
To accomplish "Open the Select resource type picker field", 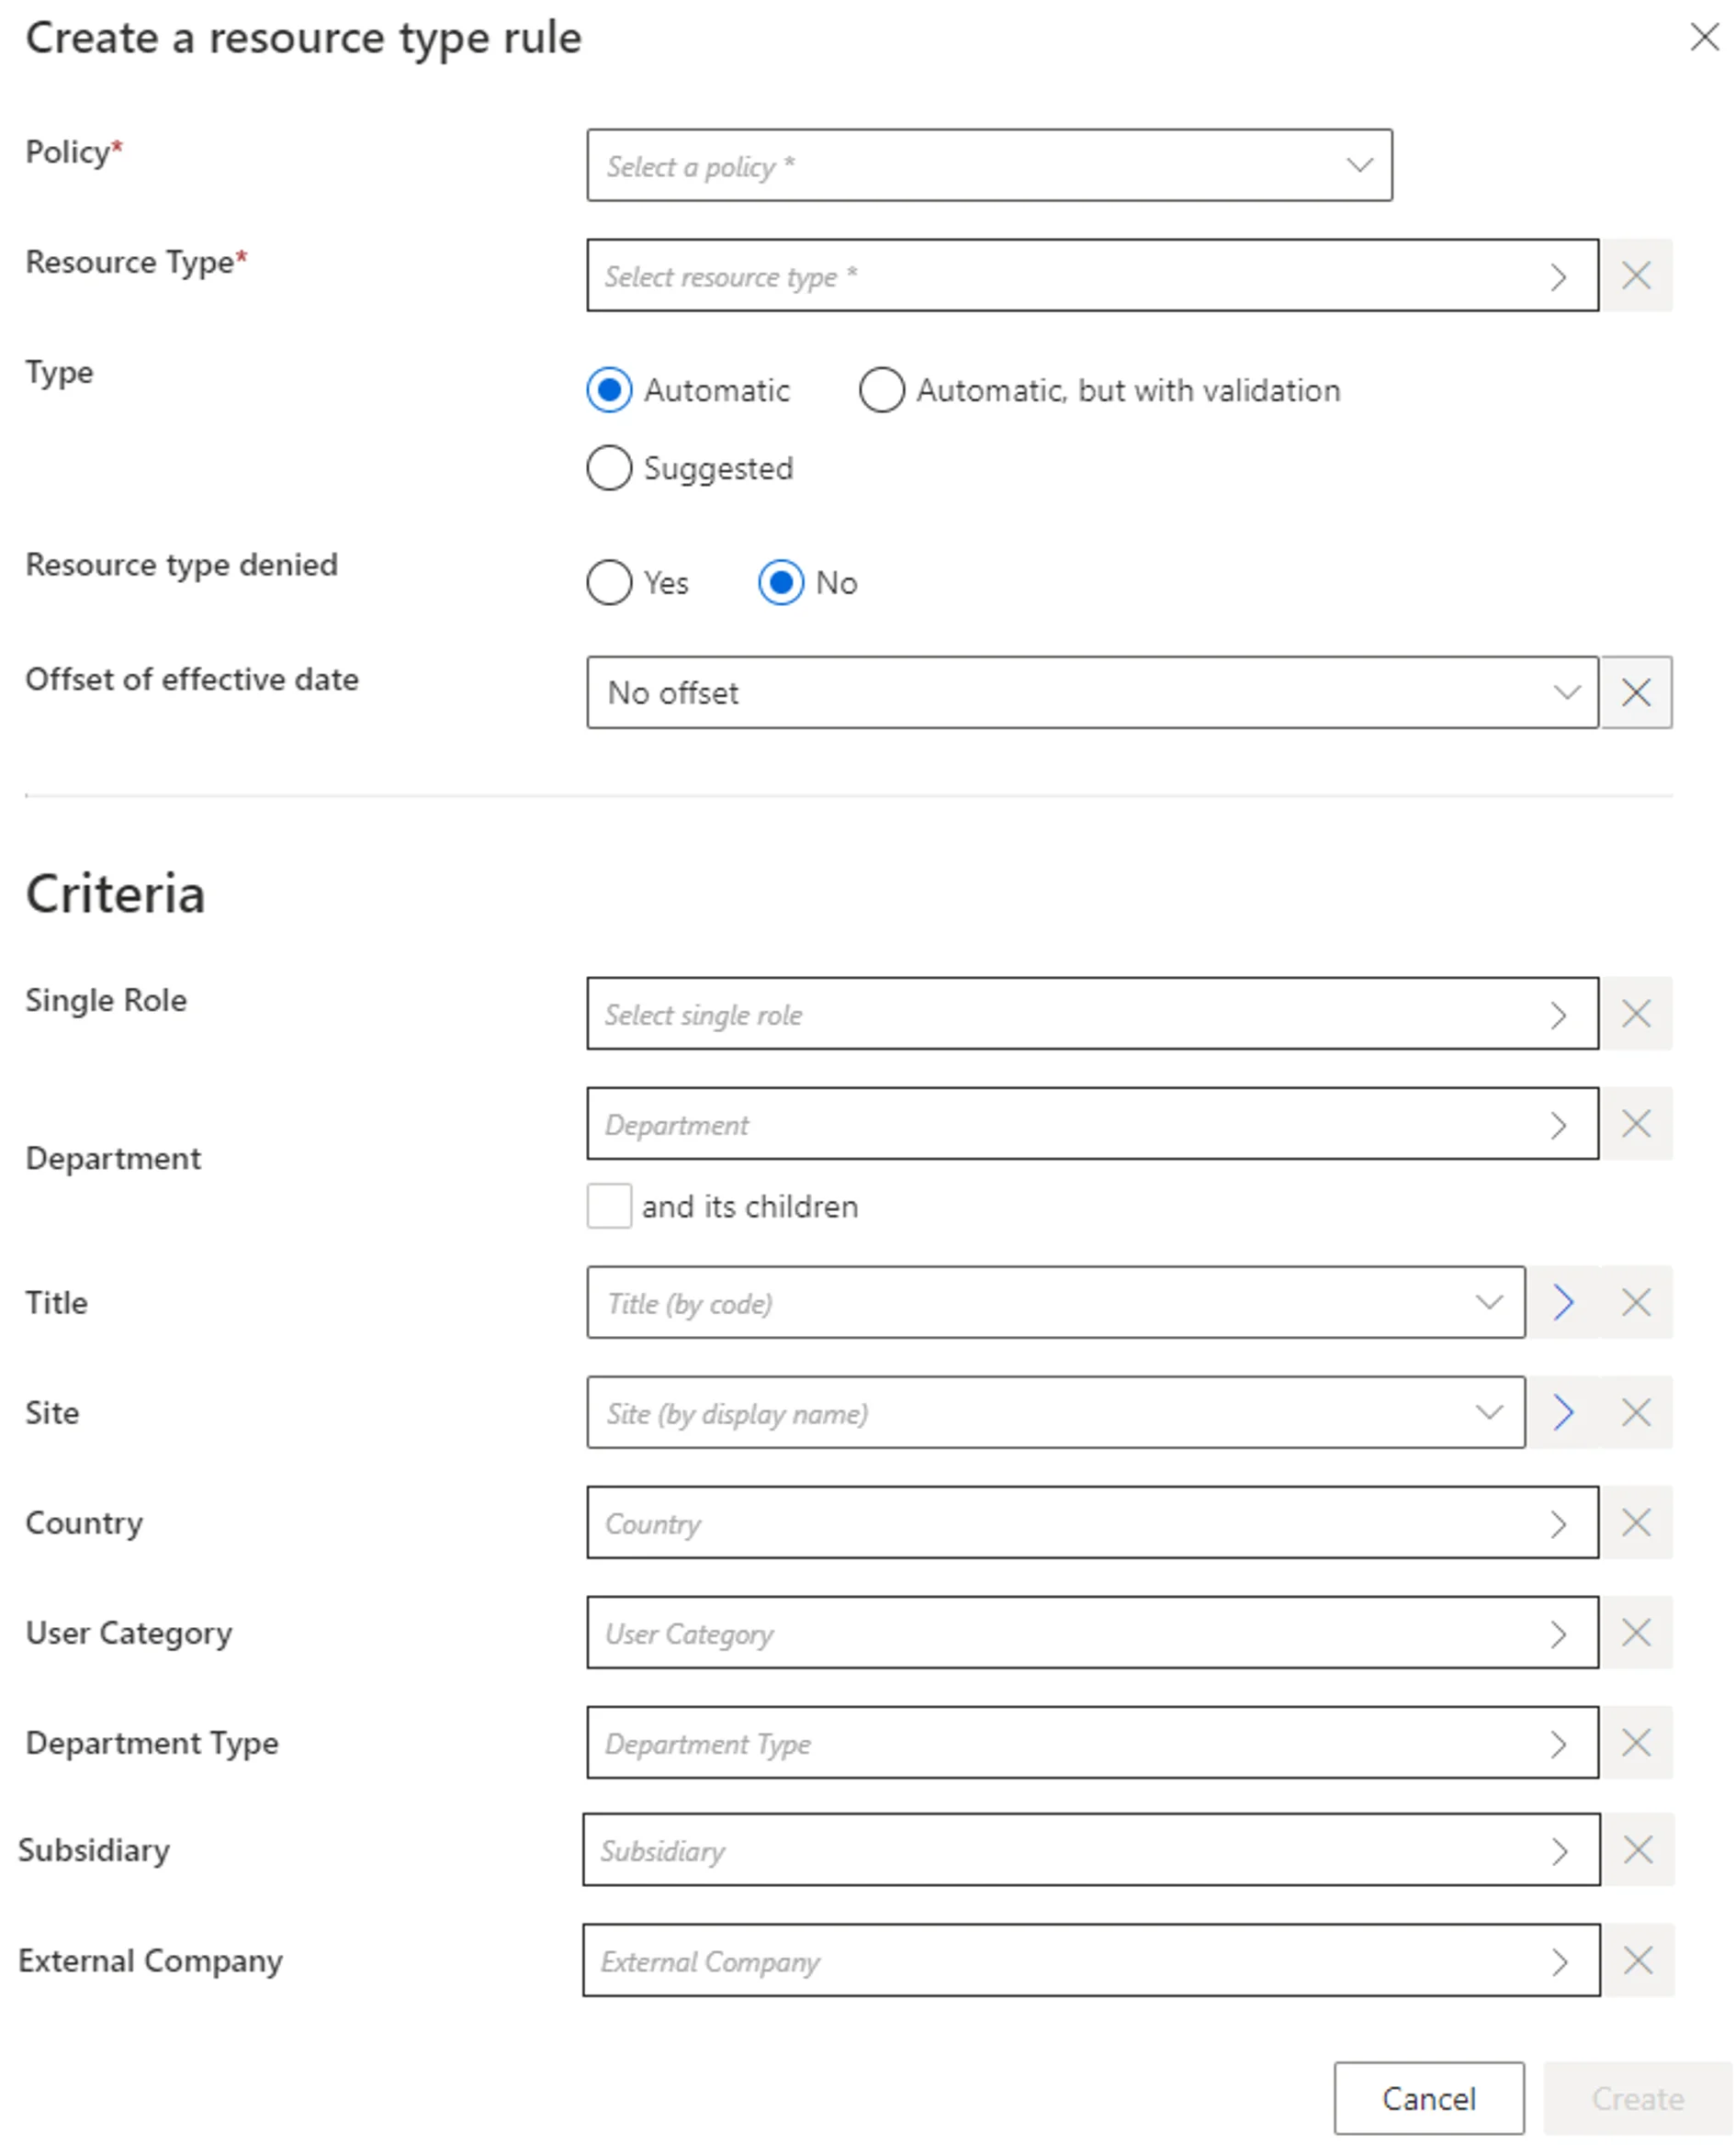I will tap(1092, 275).
